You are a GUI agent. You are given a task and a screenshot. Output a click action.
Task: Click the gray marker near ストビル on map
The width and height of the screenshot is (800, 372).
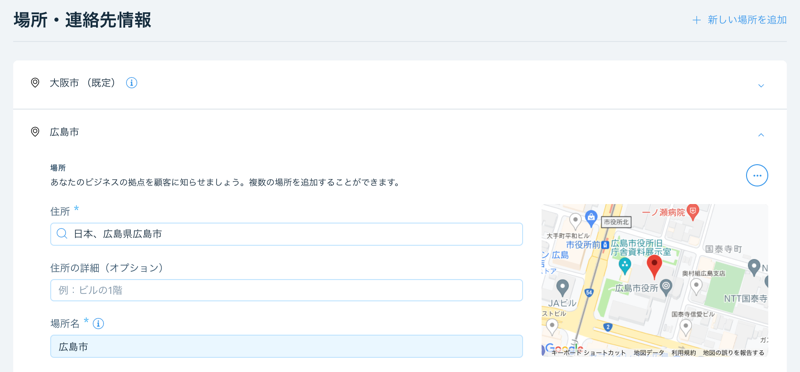pyautogui.click(x=552, y=326)
